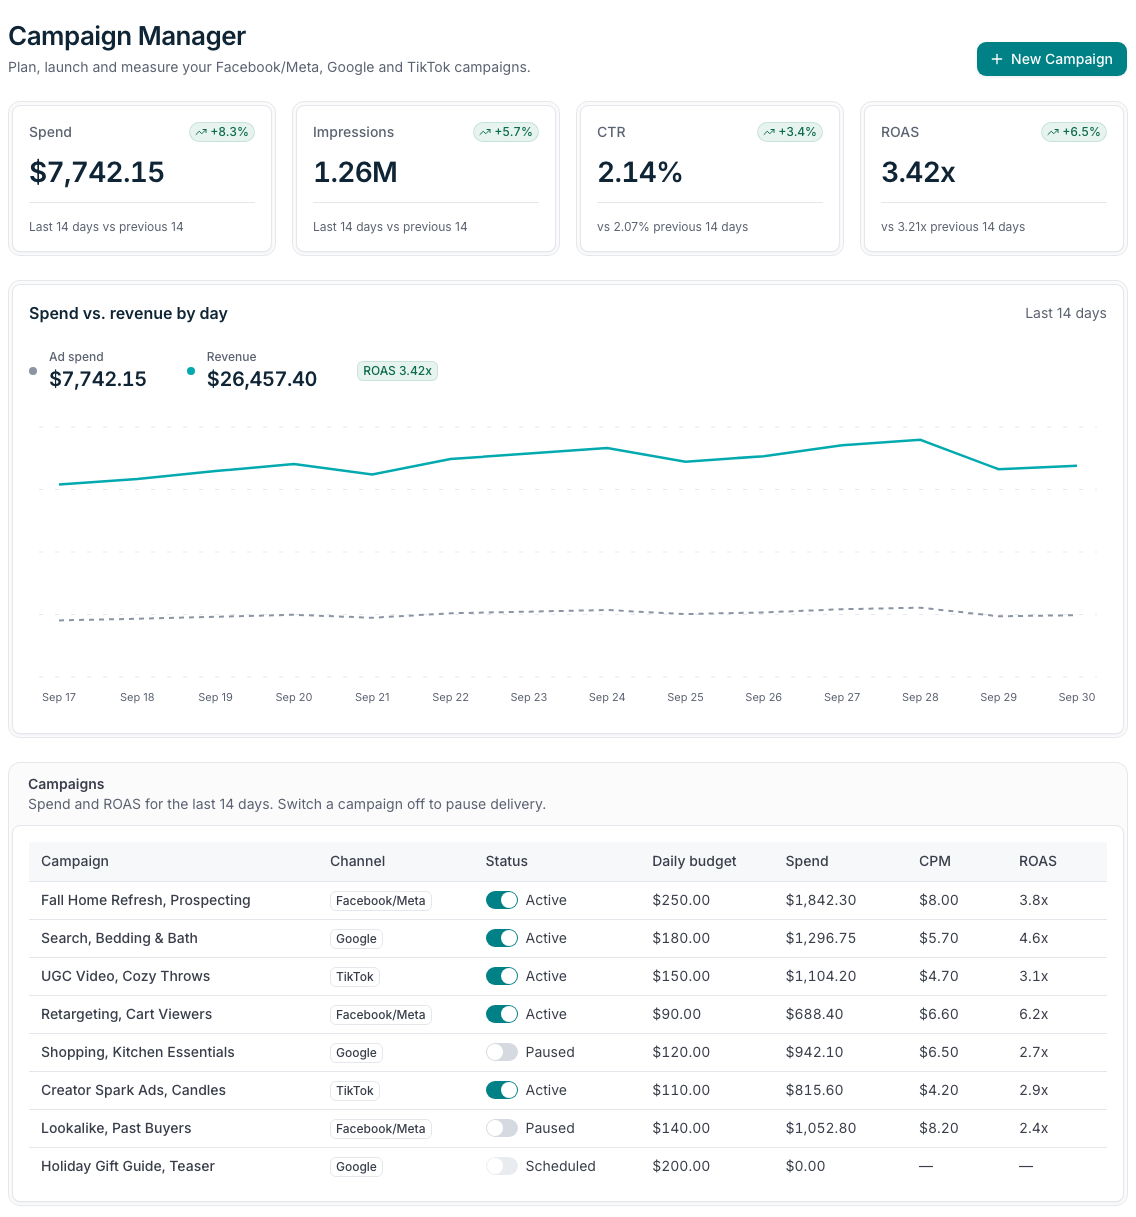Click the New Campaign button
The image size is (1136, 1217).
(x=1051, y=59)
